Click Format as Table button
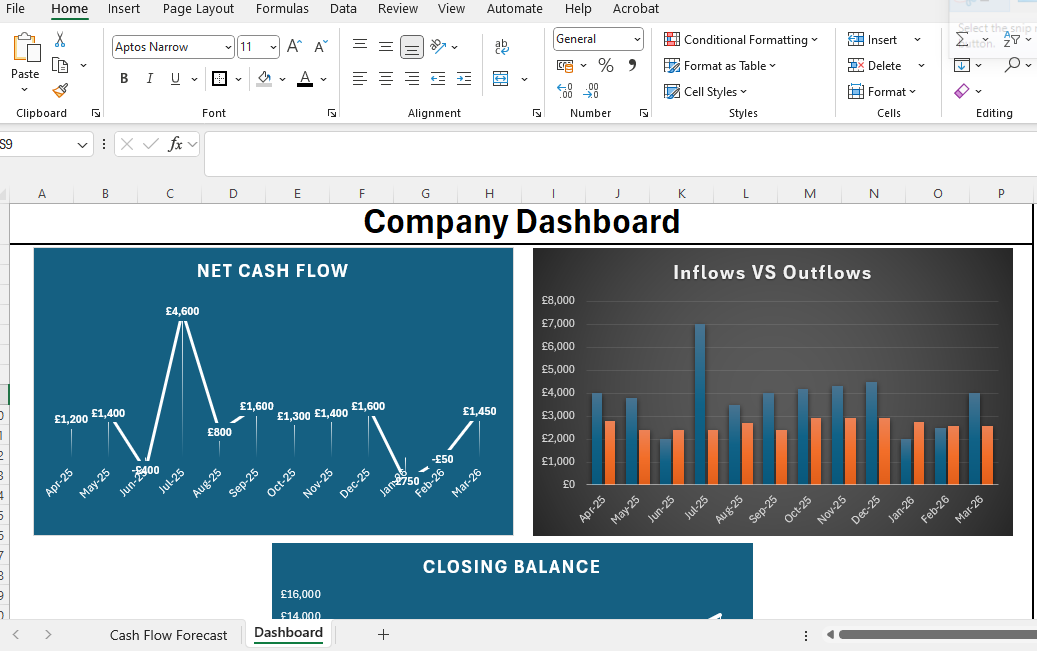Viewport: 1037px width, 652px height. (x=720, y=65)
